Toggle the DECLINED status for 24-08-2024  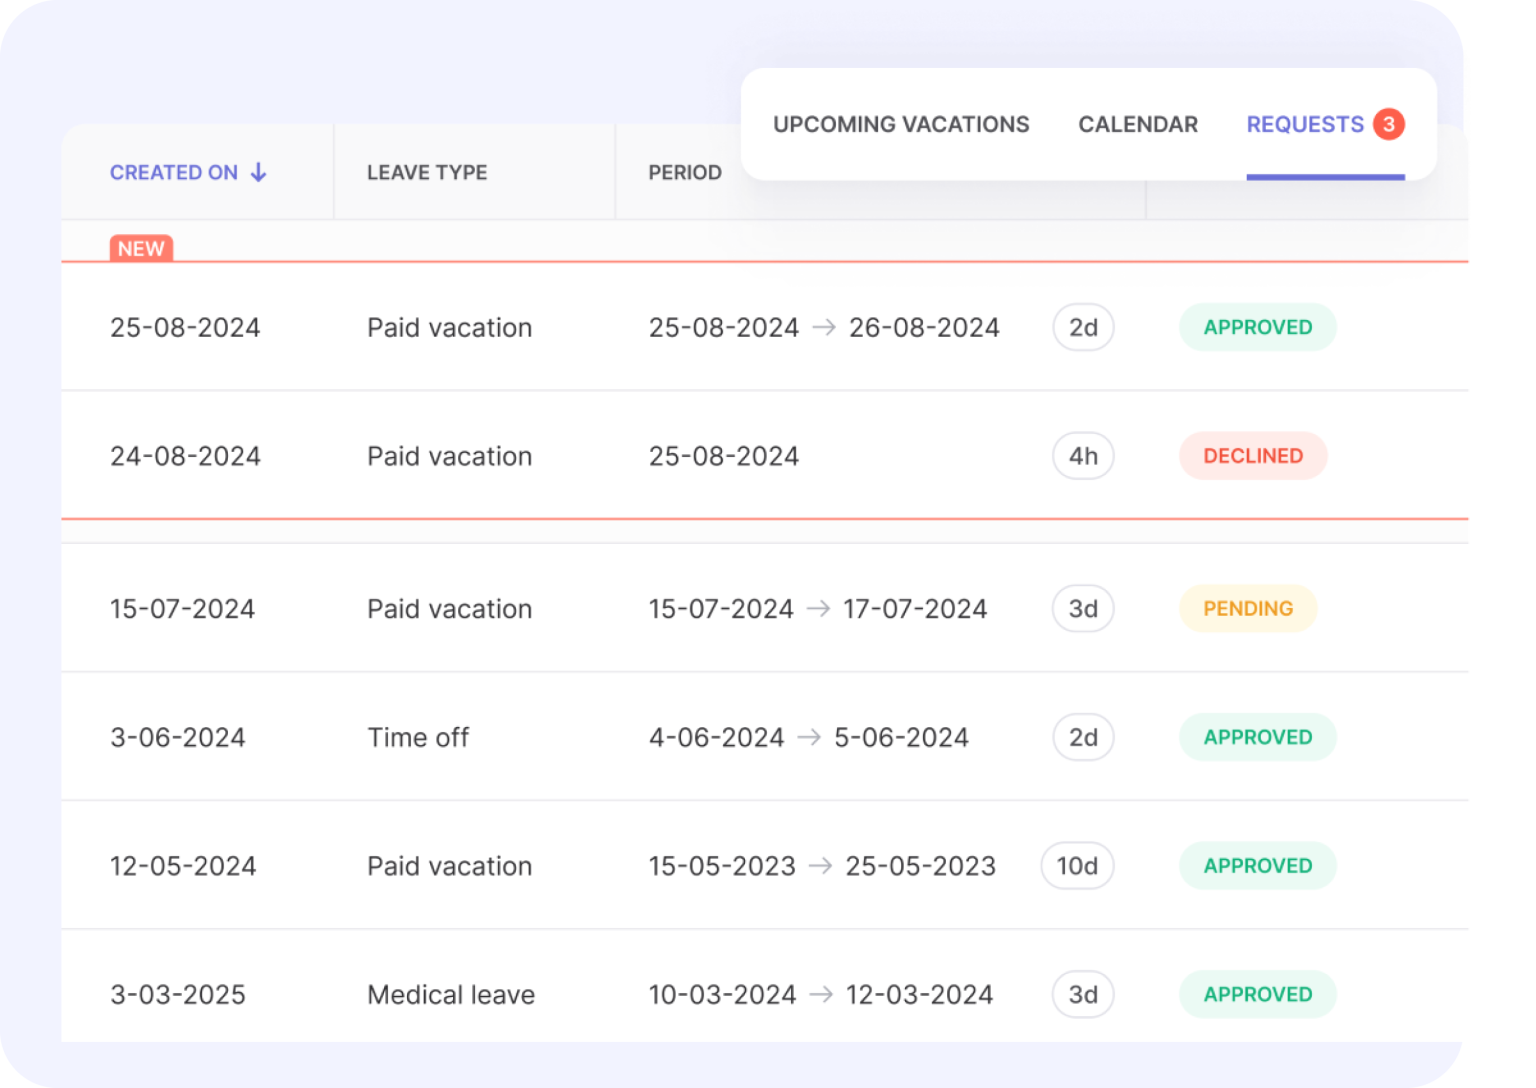point(1253,456)
